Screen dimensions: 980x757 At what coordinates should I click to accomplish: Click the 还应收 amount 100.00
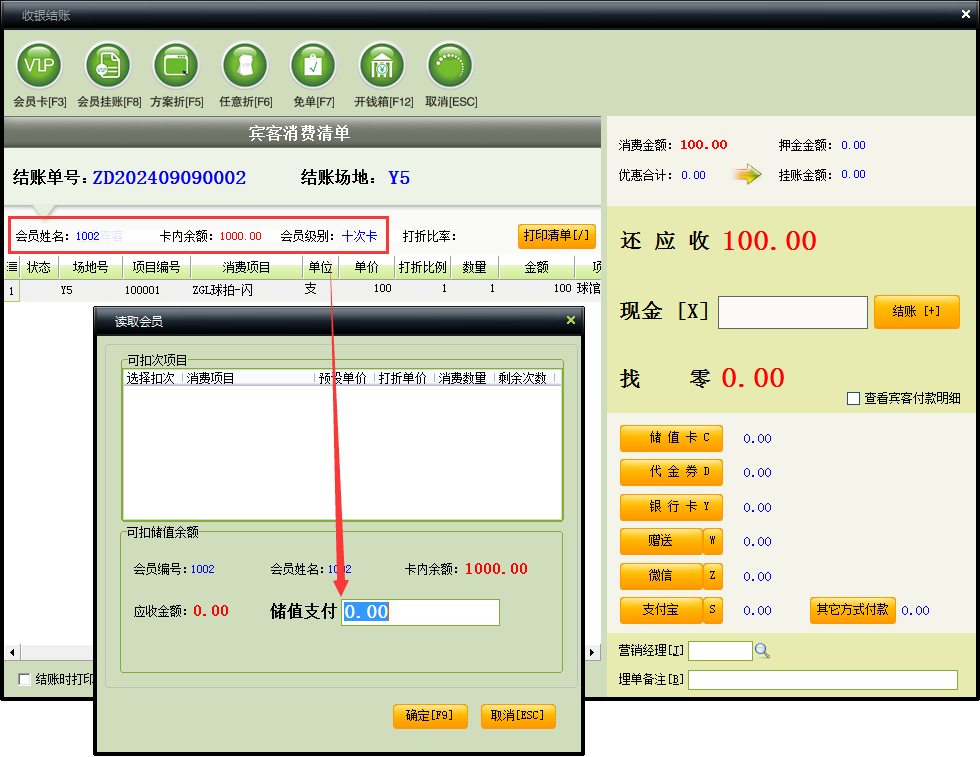tap(769, 241)
